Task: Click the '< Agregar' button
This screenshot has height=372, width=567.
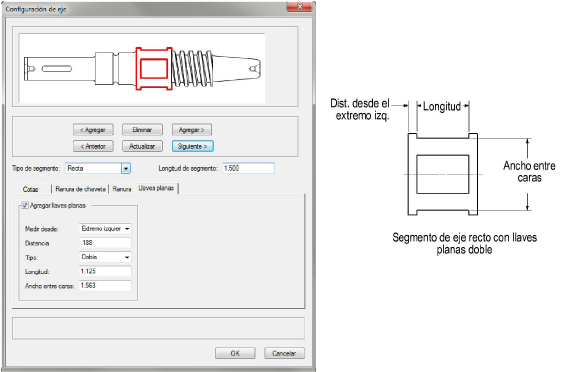Action: tap(93, 130)
